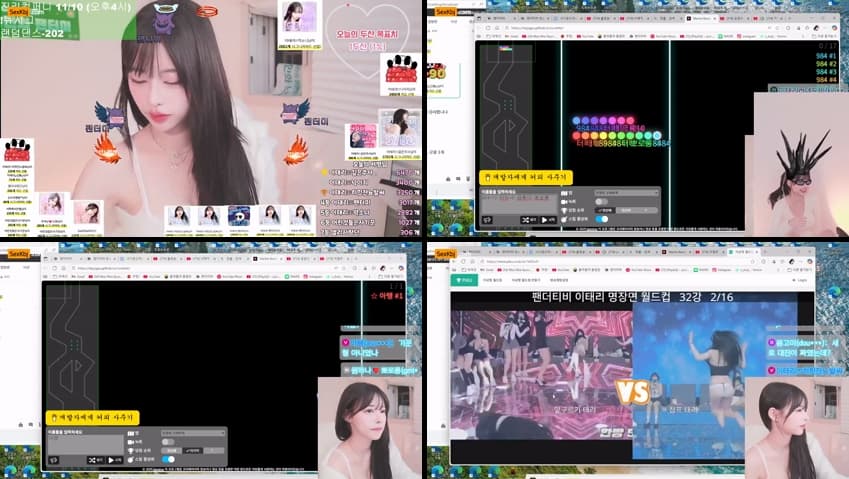This screenshot has width=849, height=479.
Task: Enable the recording toggle in rainbow marbles frame
Action: coord(602,202)
